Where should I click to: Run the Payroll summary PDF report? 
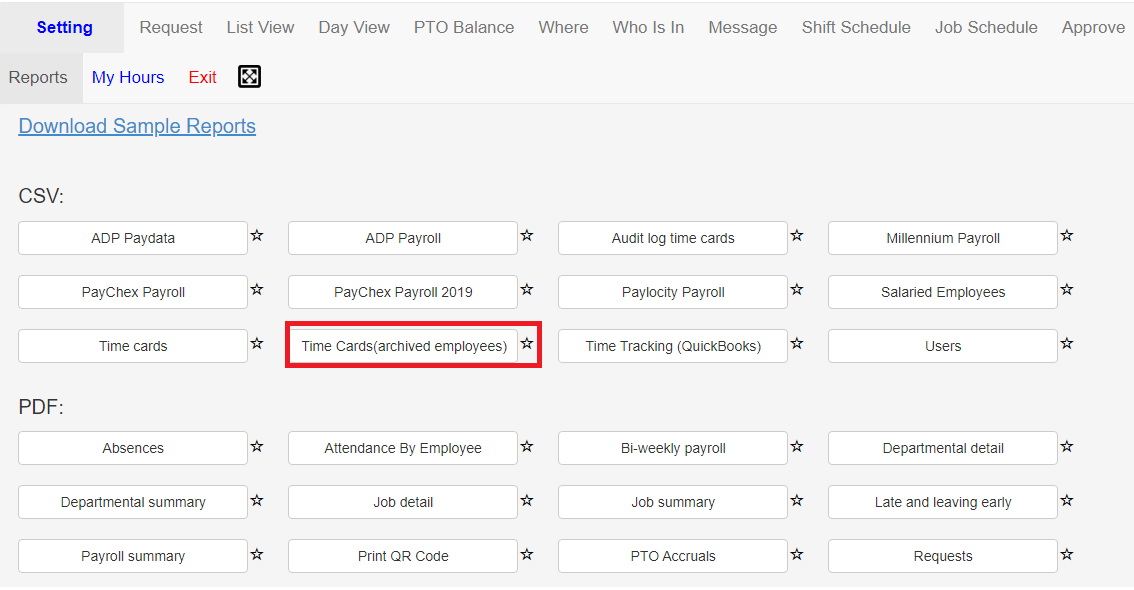point(133,556)
